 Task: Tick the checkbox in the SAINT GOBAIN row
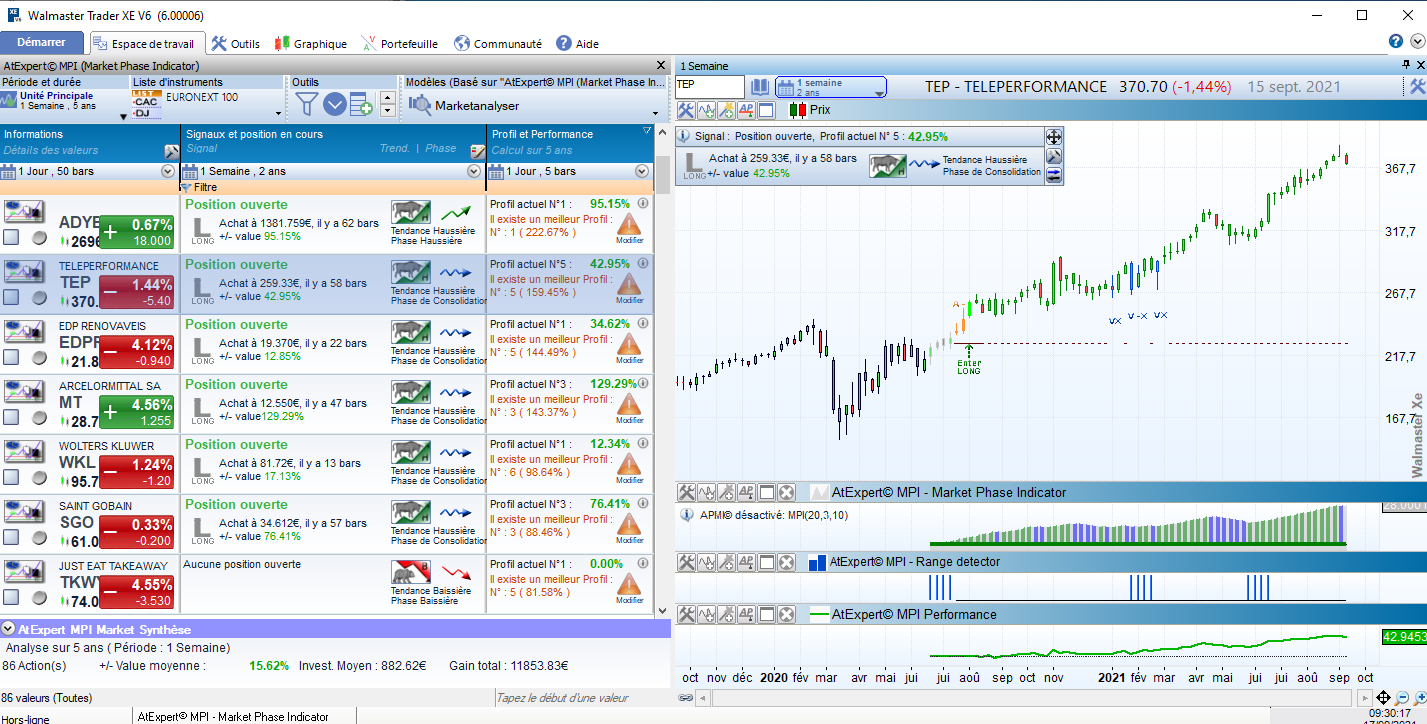pos(10,537)
